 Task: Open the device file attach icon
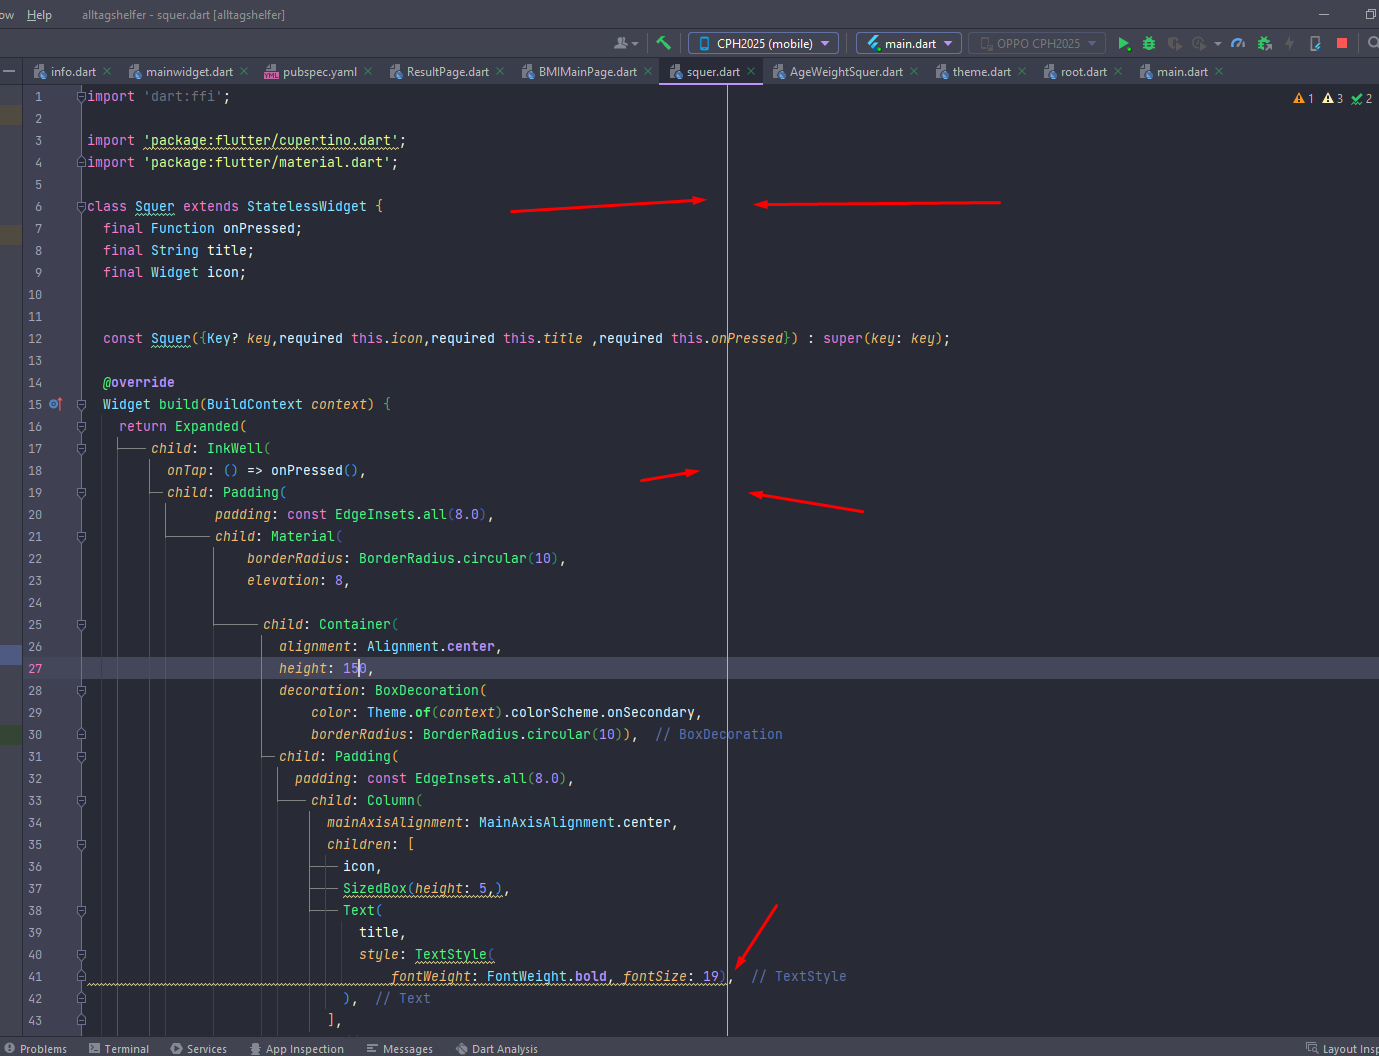[1315, 43]
